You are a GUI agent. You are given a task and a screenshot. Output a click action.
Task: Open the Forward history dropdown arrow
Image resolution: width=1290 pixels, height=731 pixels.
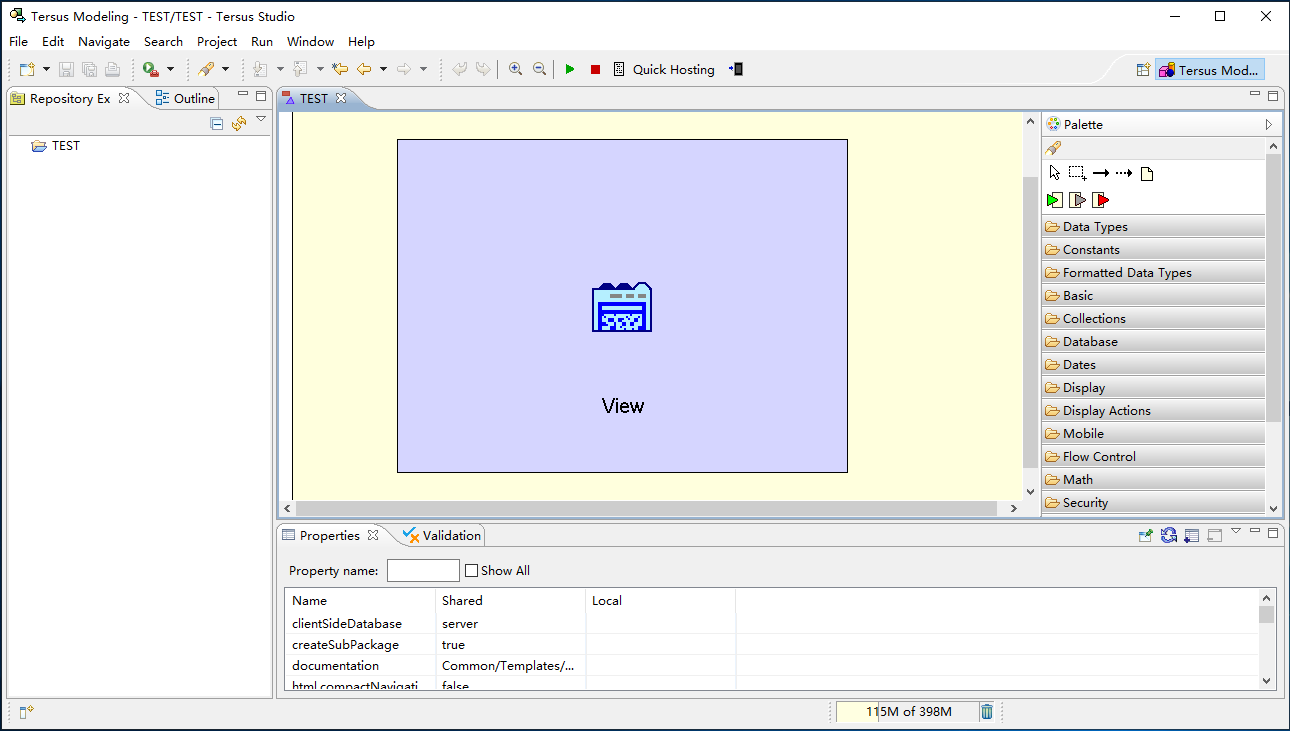point(423,69)
